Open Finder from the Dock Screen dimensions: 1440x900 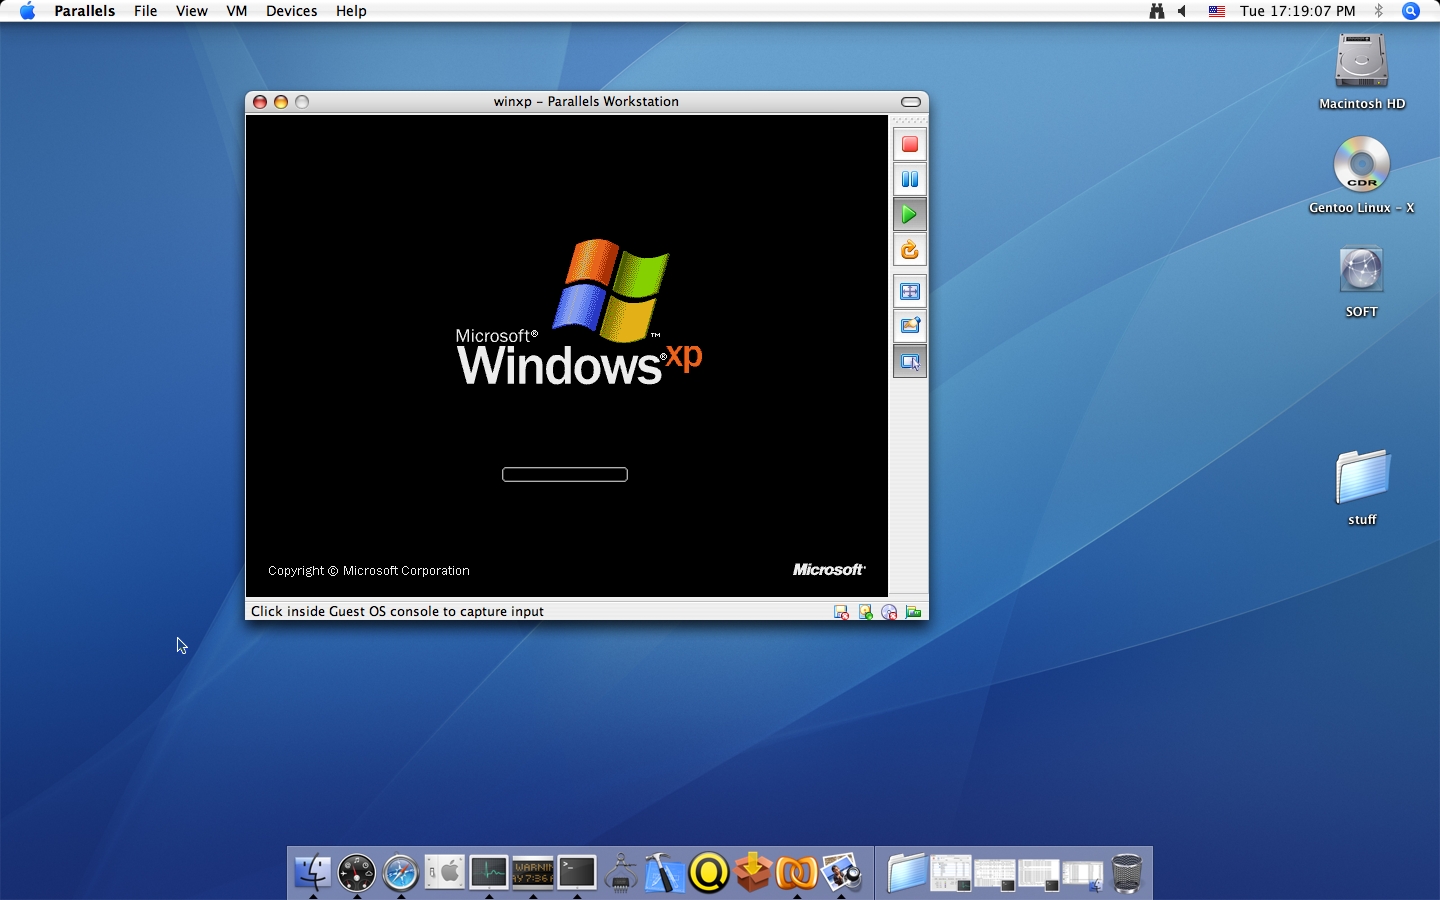coord(313,873)
